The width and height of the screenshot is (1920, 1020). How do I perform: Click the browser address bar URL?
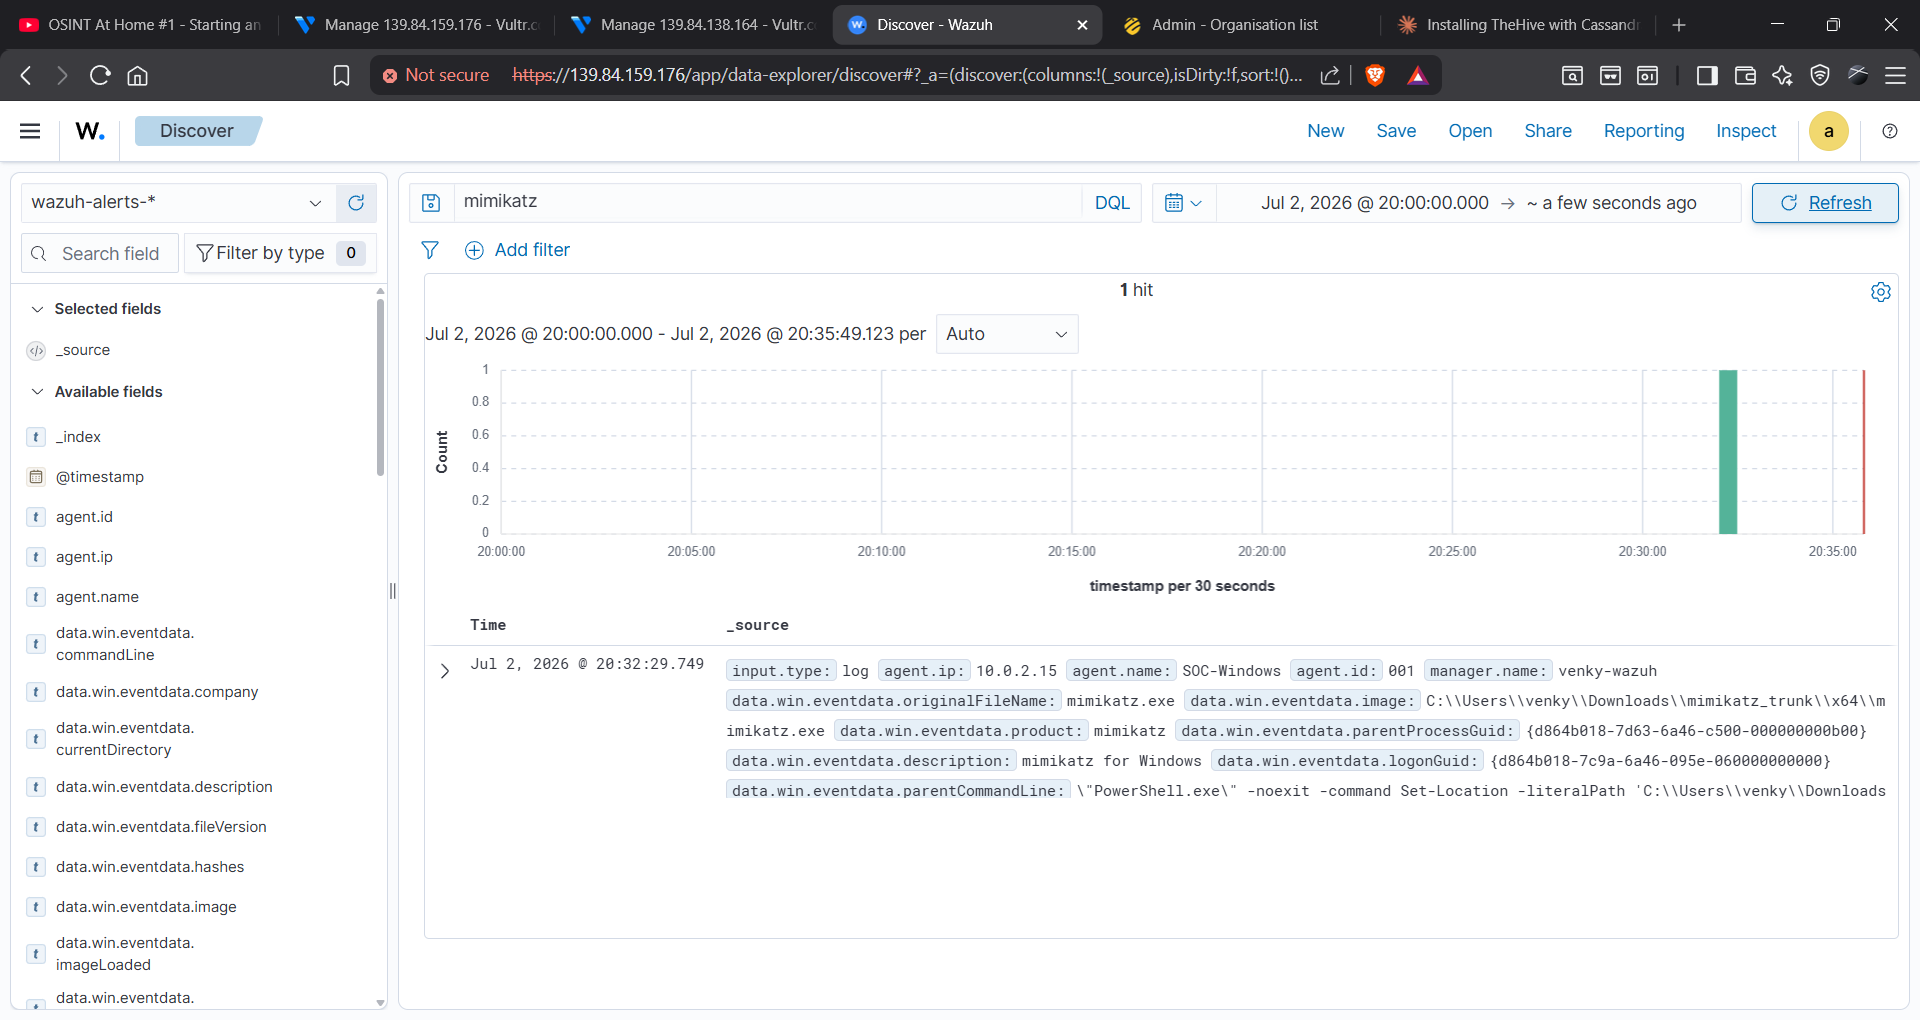907,75
